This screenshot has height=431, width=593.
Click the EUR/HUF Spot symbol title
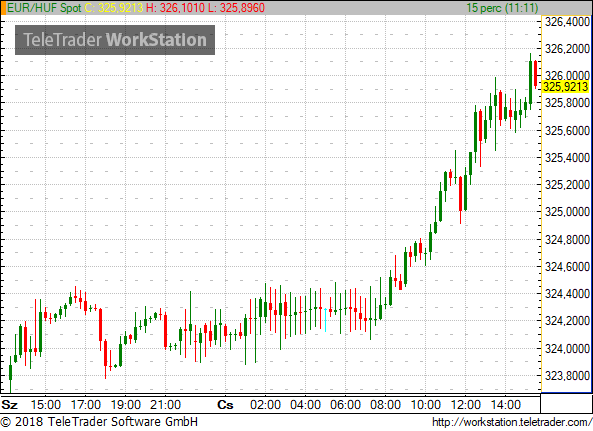[x=44, y=8]
